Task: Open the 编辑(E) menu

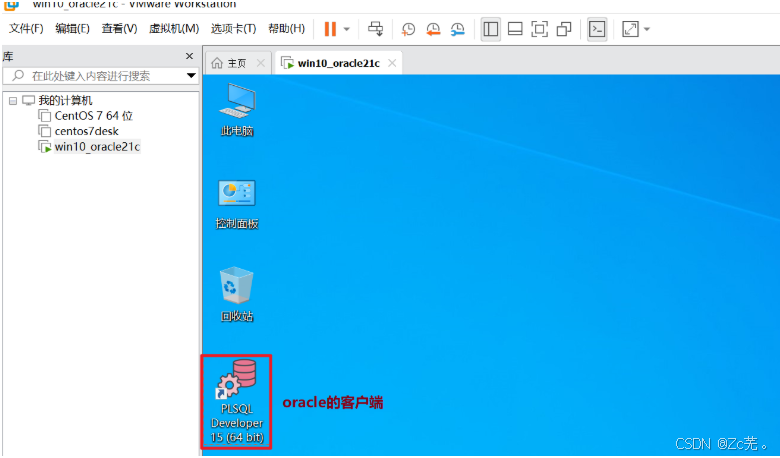Action: click(x=73, y=28)
